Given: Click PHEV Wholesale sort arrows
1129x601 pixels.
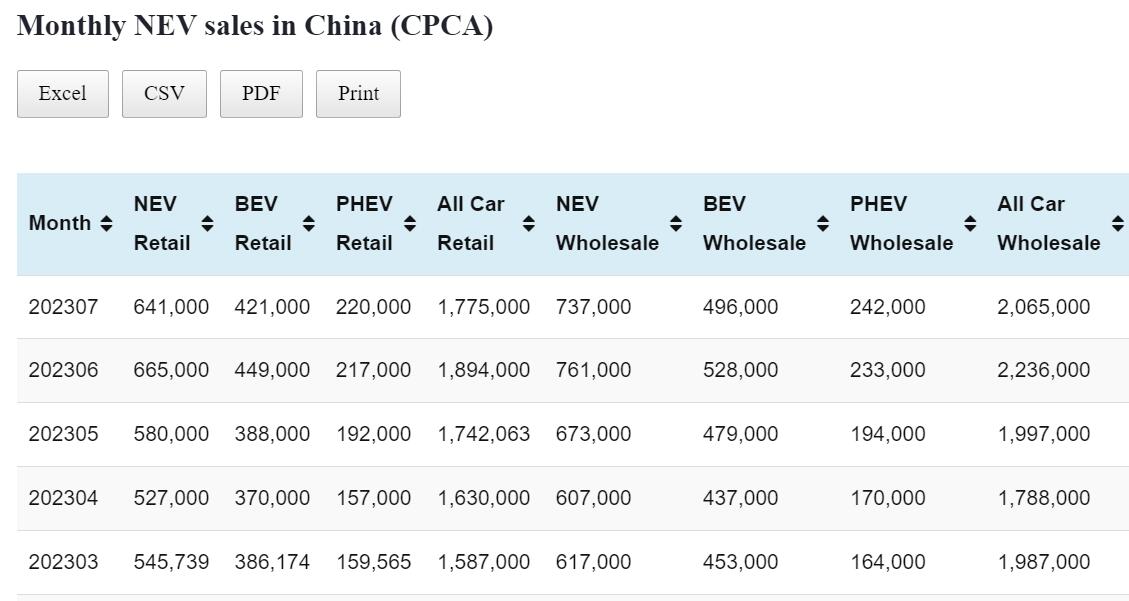Looking at the screenshot, I should pos(969,224).
